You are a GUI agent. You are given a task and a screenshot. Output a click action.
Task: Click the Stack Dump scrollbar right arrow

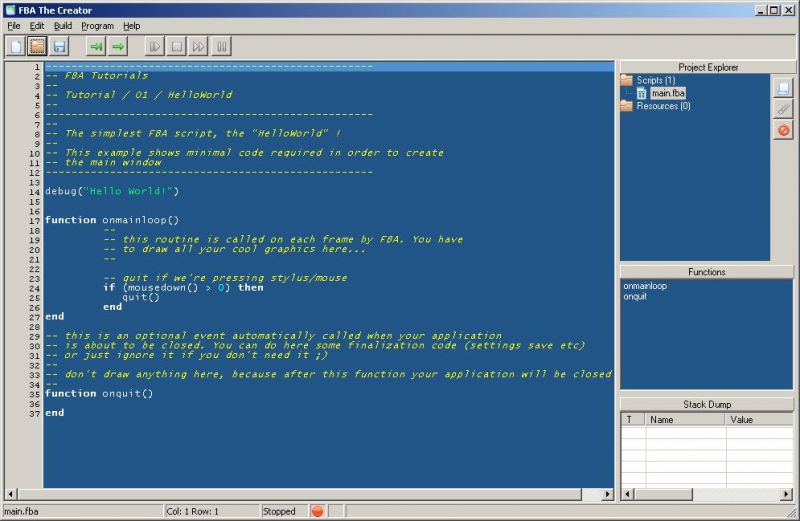tap(787, 494)
